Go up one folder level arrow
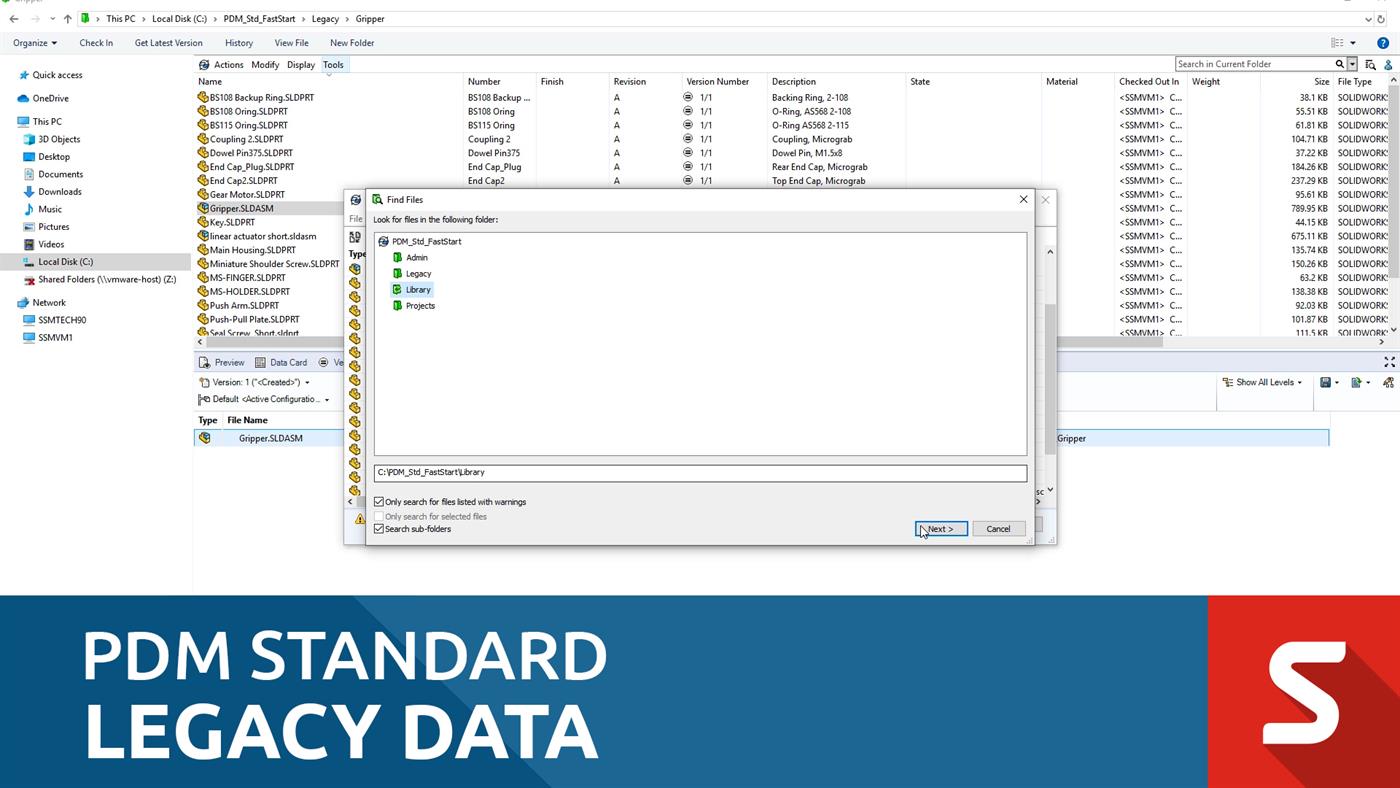This screenshot has width=1400, height=788. pyautogui.click(x=68, y=19)
